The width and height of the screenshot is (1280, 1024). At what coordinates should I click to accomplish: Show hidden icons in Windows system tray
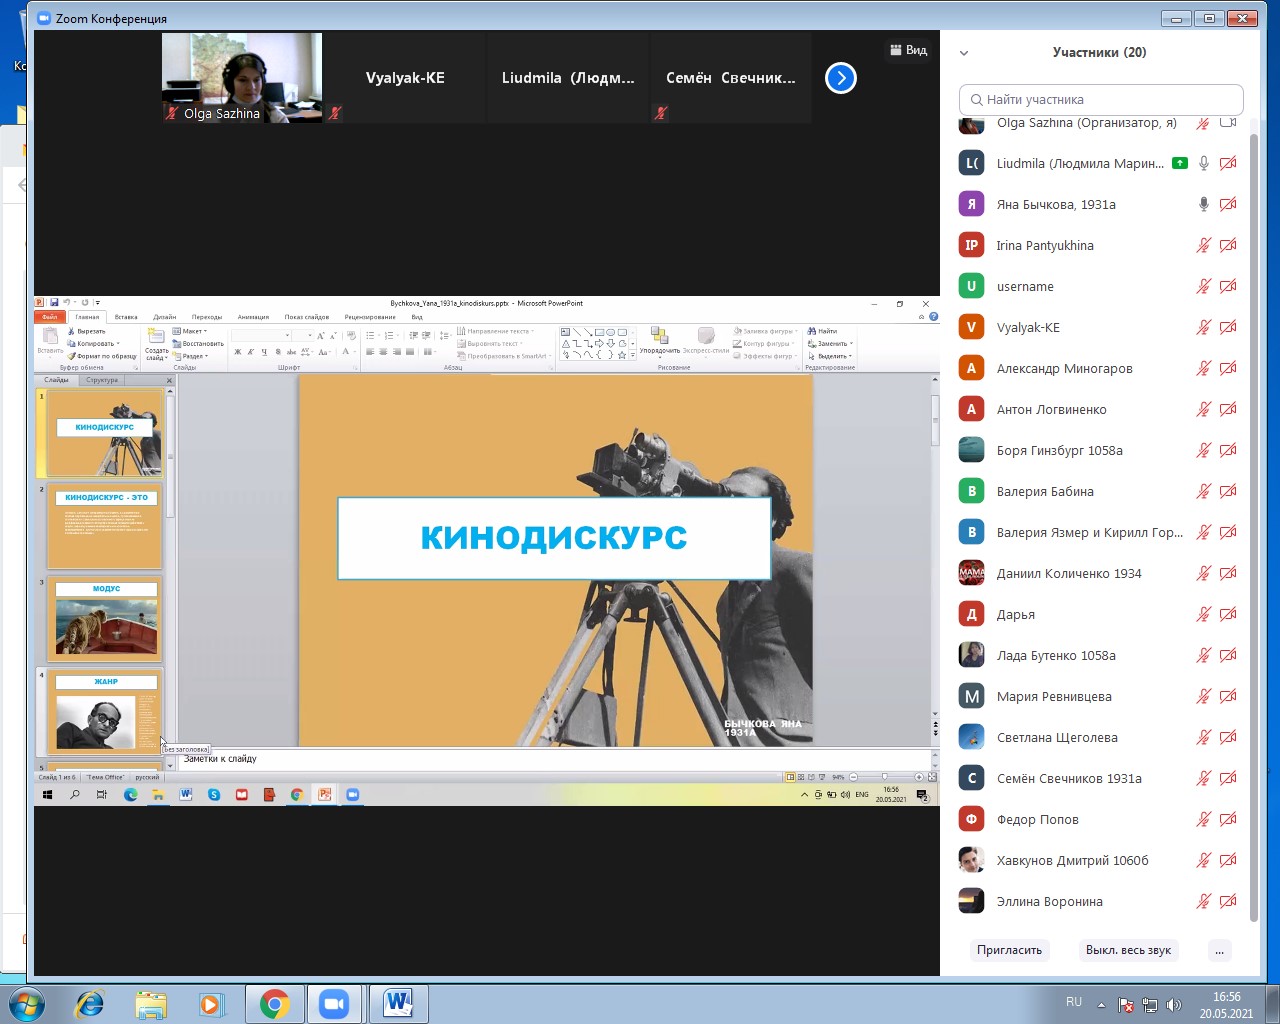[1101, 1005]
